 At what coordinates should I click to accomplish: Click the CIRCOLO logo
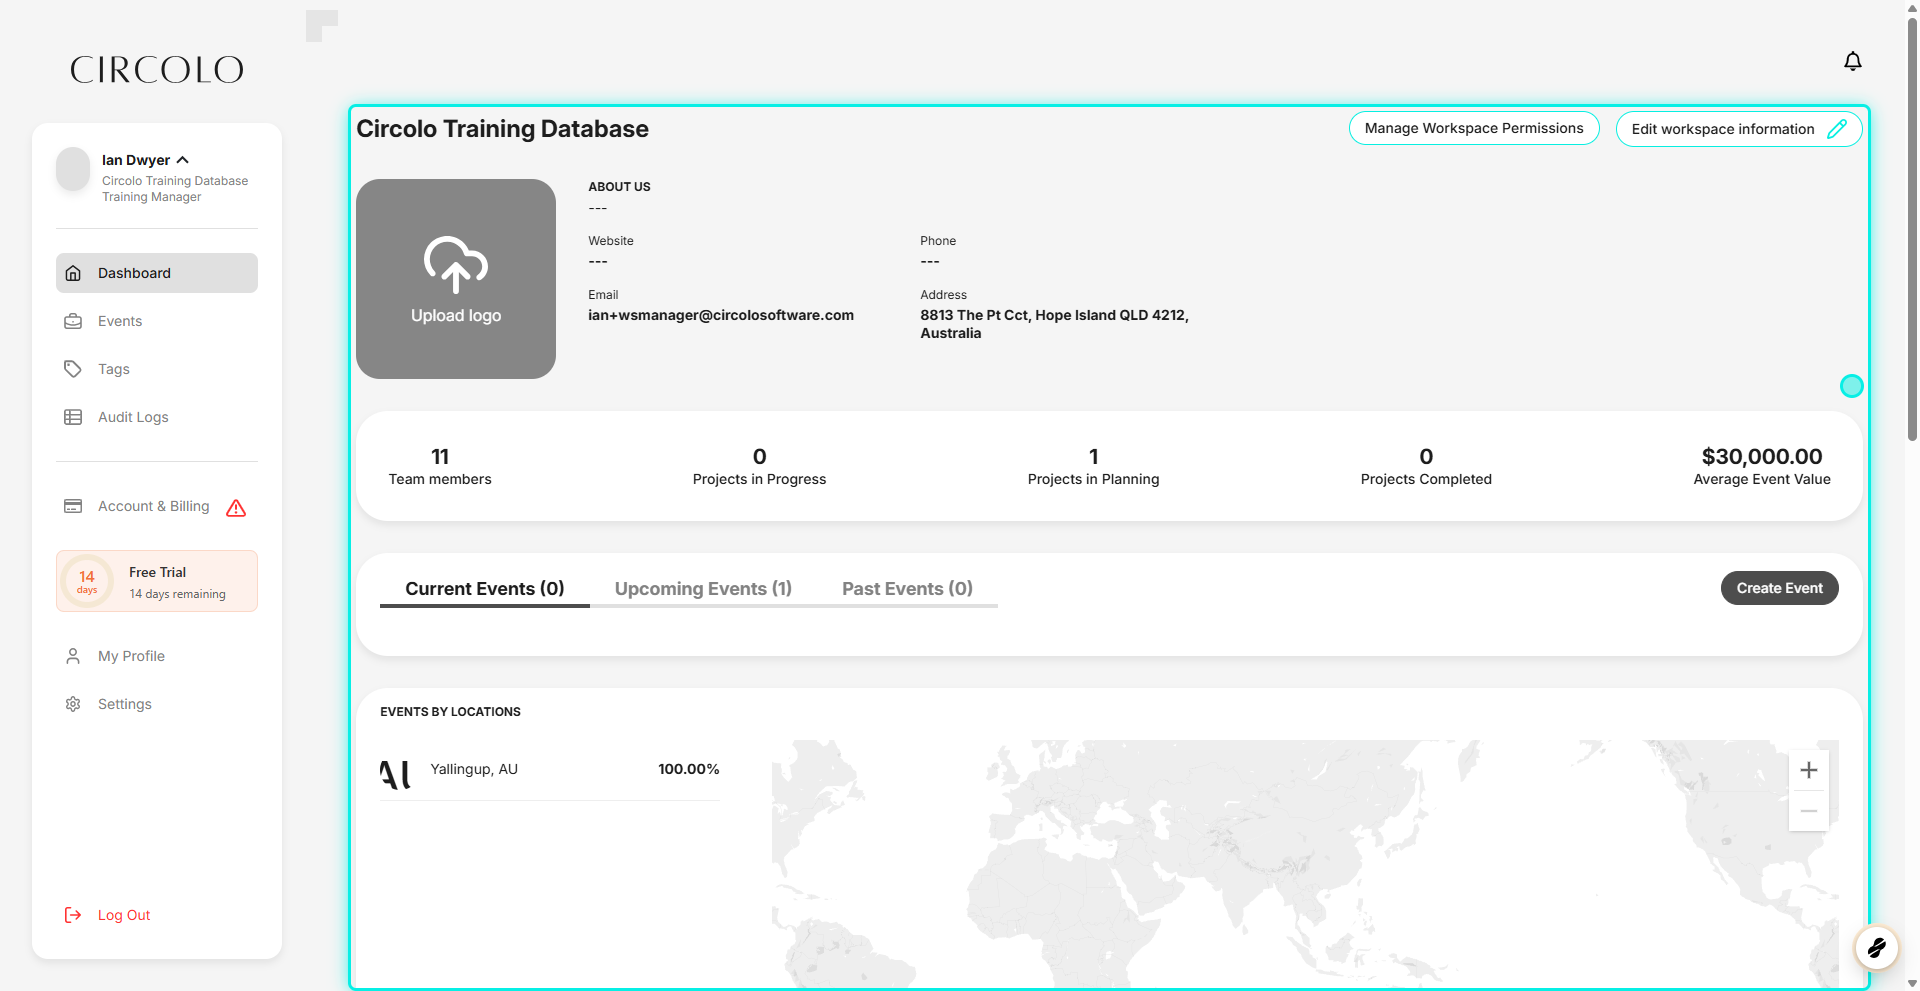(x=157, y=70)
